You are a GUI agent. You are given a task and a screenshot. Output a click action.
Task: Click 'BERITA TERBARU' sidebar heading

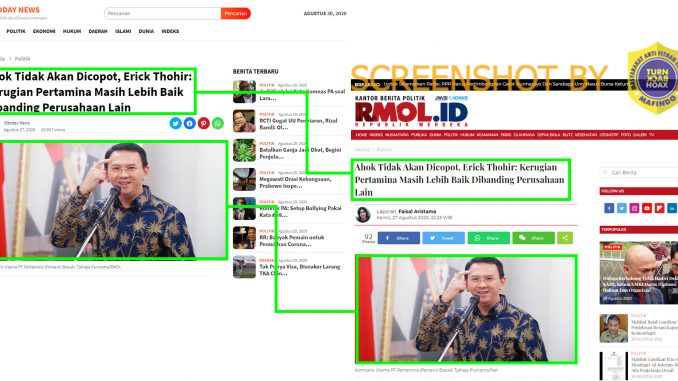click(x=256, y=71)
